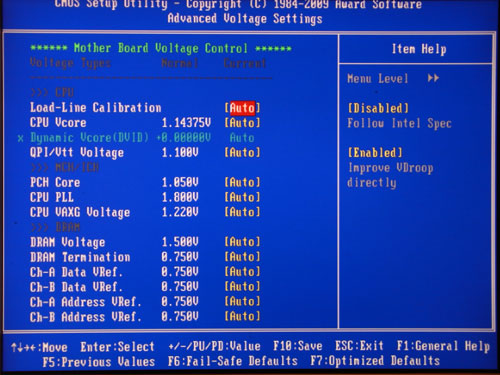
Task: Click the dimmed Normal column header
Action: [x=180, y=63]
